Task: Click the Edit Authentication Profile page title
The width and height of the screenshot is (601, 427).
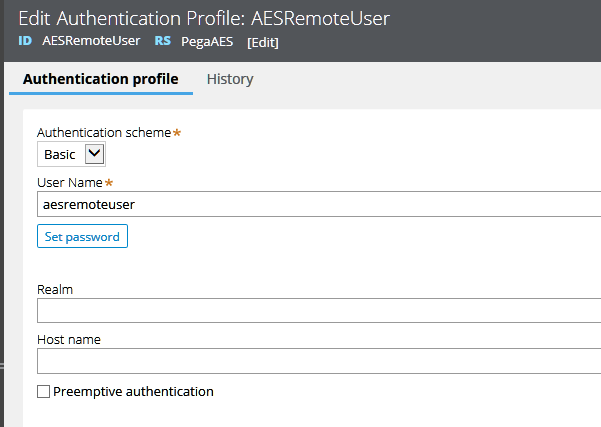Action: [x=204, y=17]
